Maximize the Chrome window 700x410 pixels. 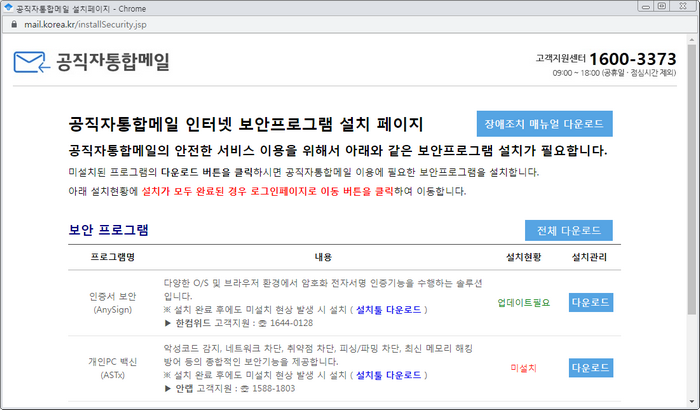tap(662, 6)
